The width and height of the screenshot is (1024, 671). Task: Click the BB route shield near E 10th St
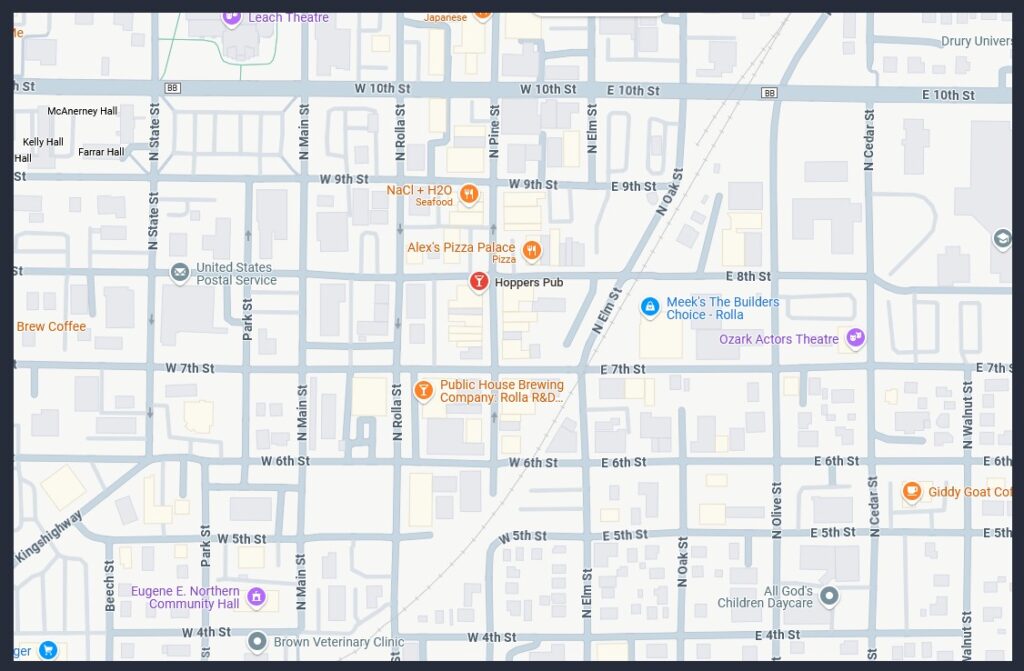tap(769, 93)
